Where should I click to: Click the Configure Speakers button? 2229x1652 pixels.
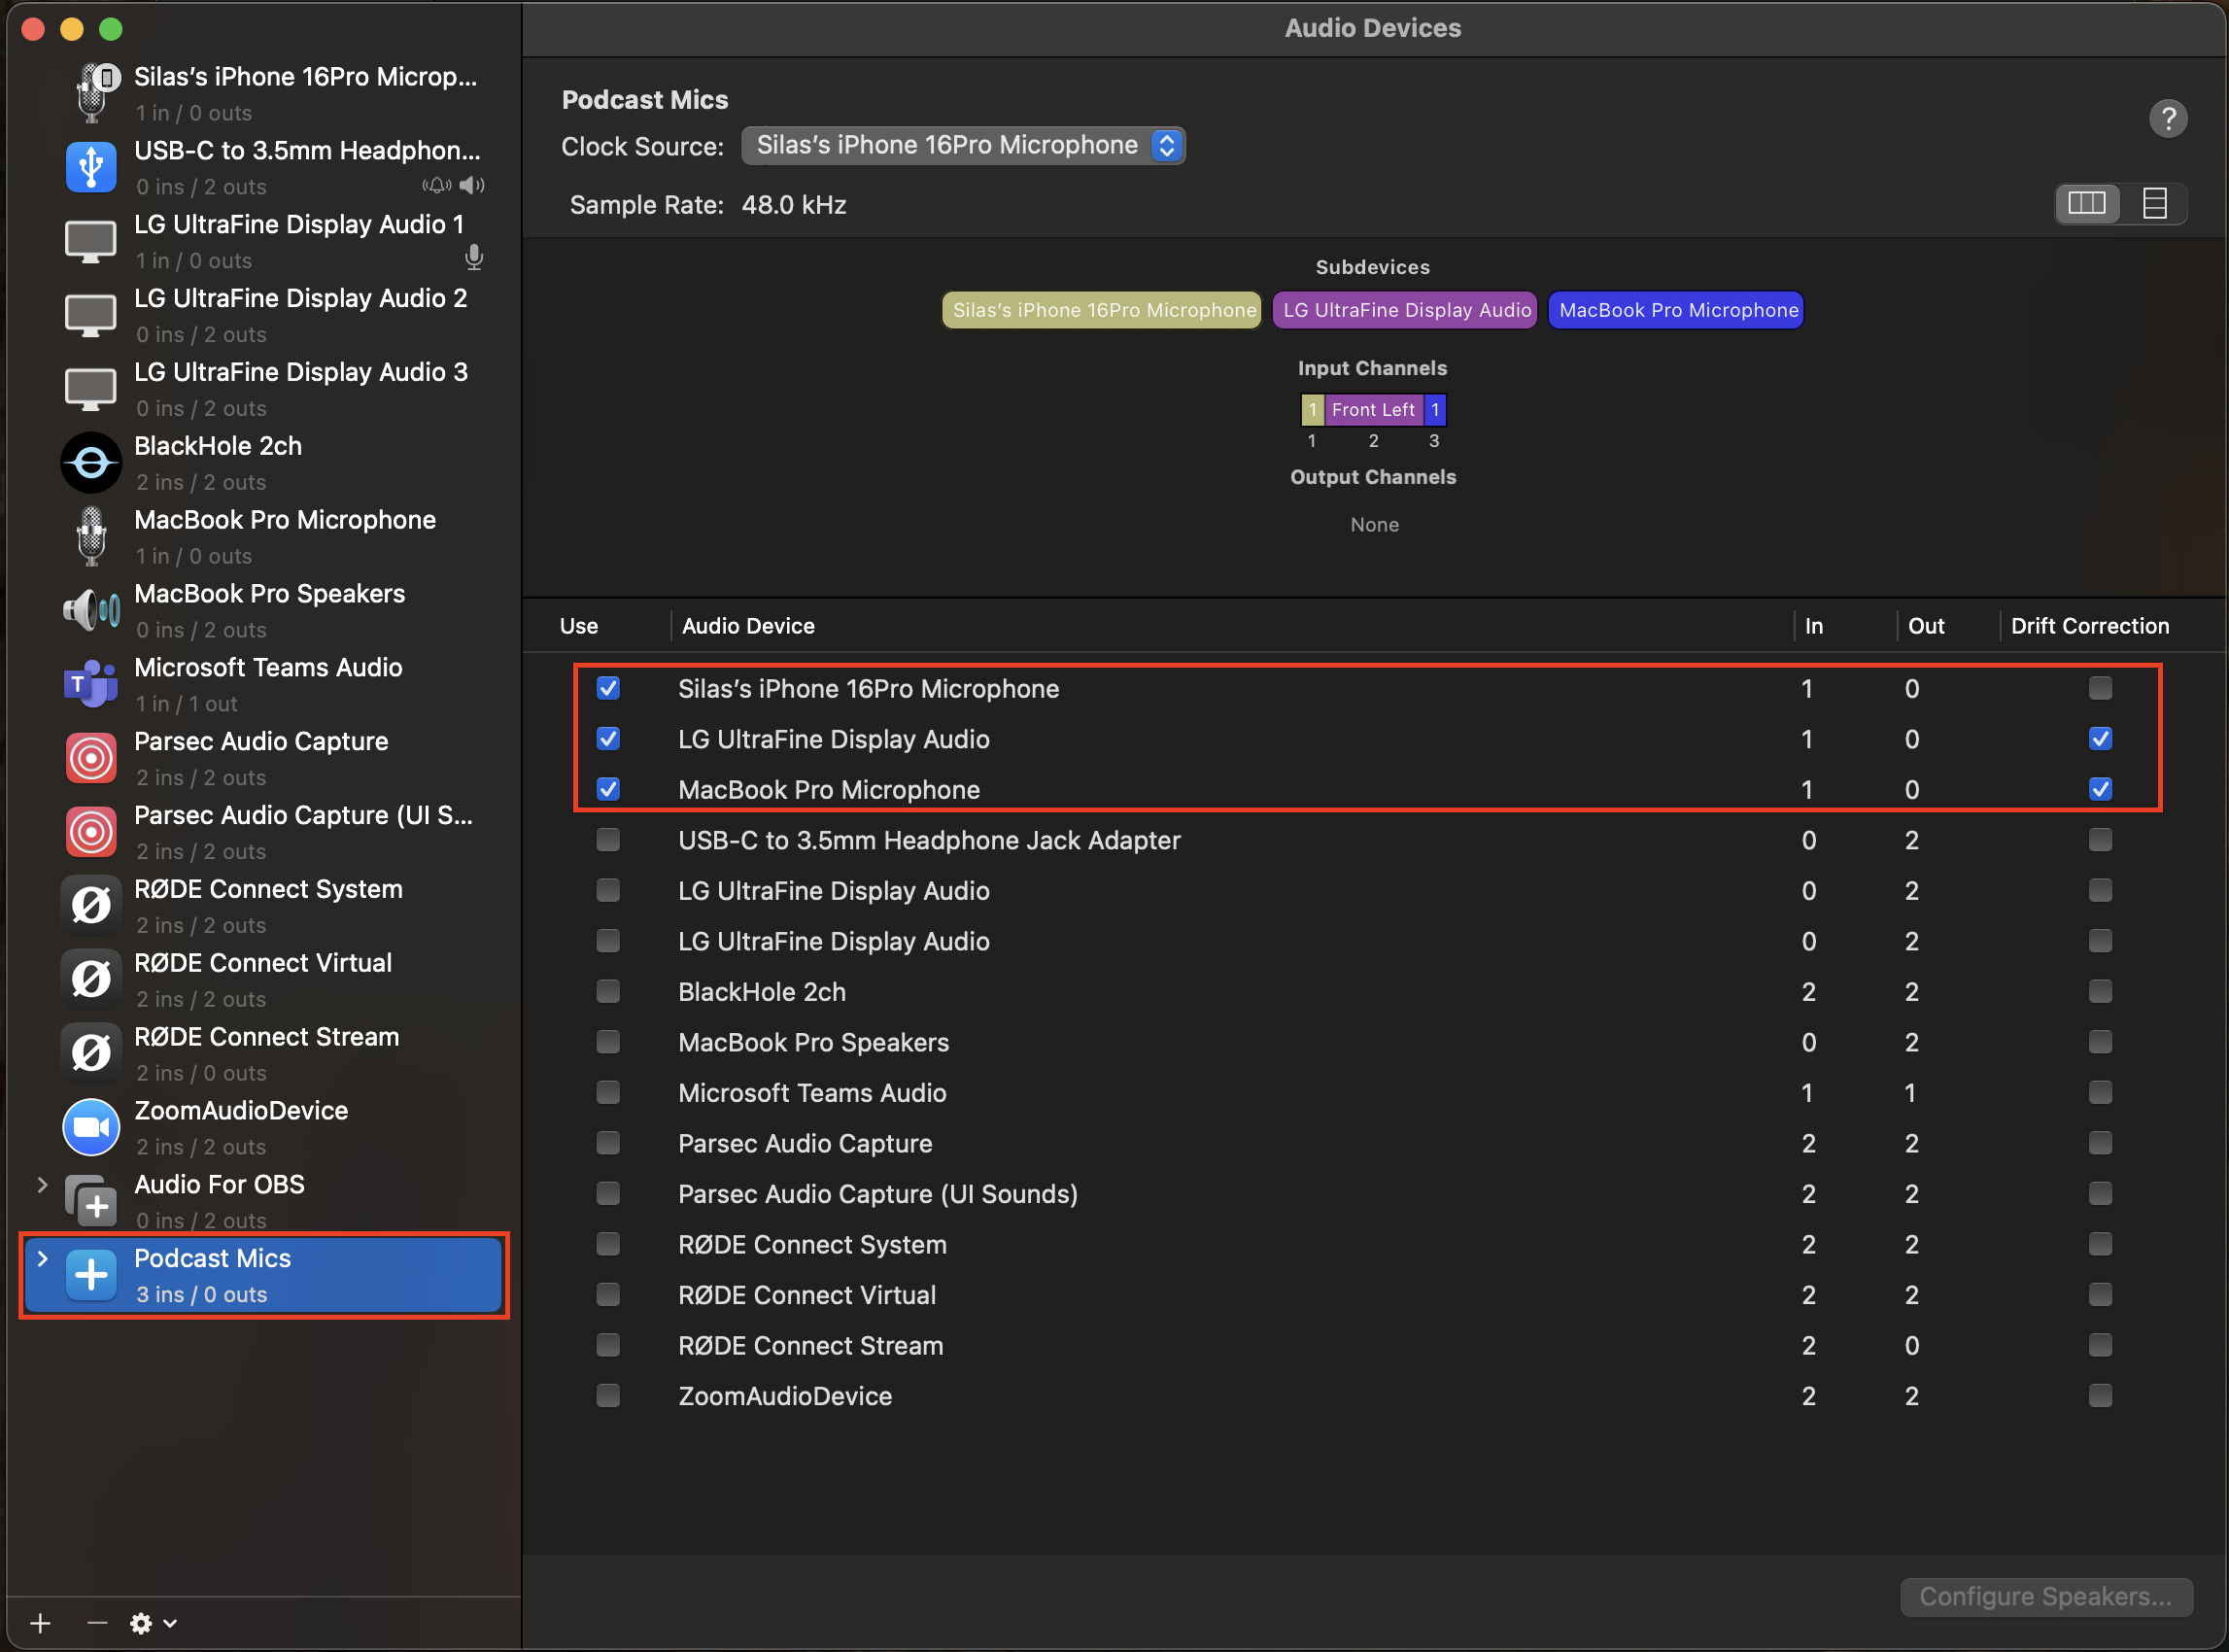point(2046,1597)
